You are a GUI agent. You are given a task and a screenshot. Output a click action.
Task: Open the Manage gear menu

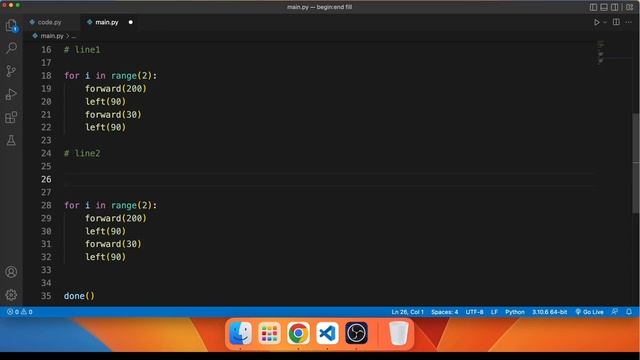coord(11,295)
